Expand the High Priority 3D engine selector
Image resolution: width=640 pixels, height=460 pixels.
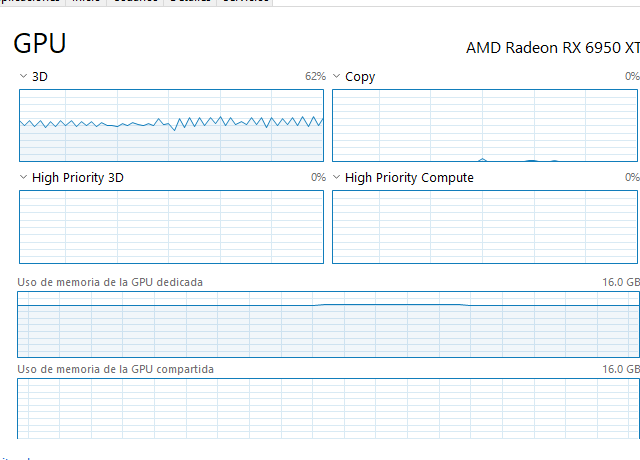(24, 177)
